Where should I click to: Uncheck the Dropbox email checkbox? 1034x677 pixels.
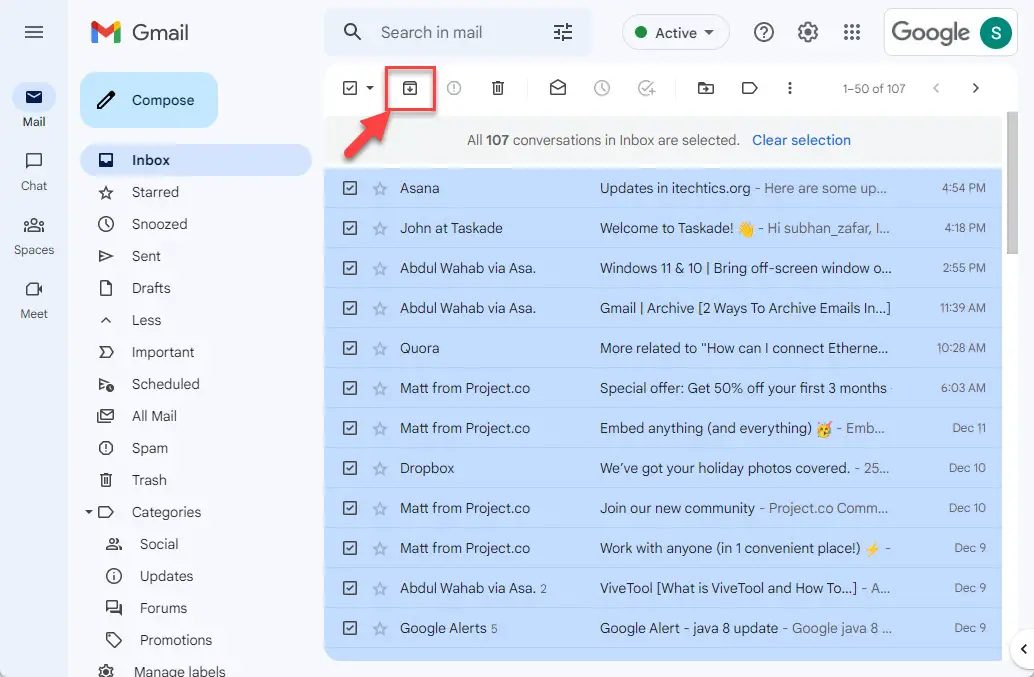(350, 468)
